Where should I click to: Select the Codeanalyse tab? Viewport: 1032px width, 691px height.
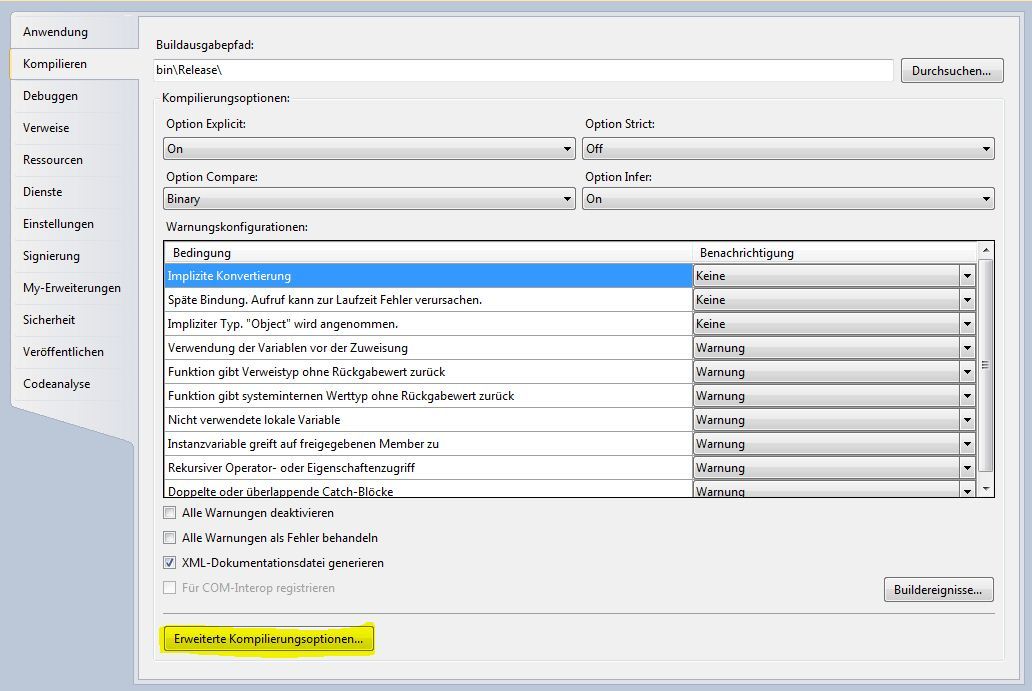click(x=57, y=384)
